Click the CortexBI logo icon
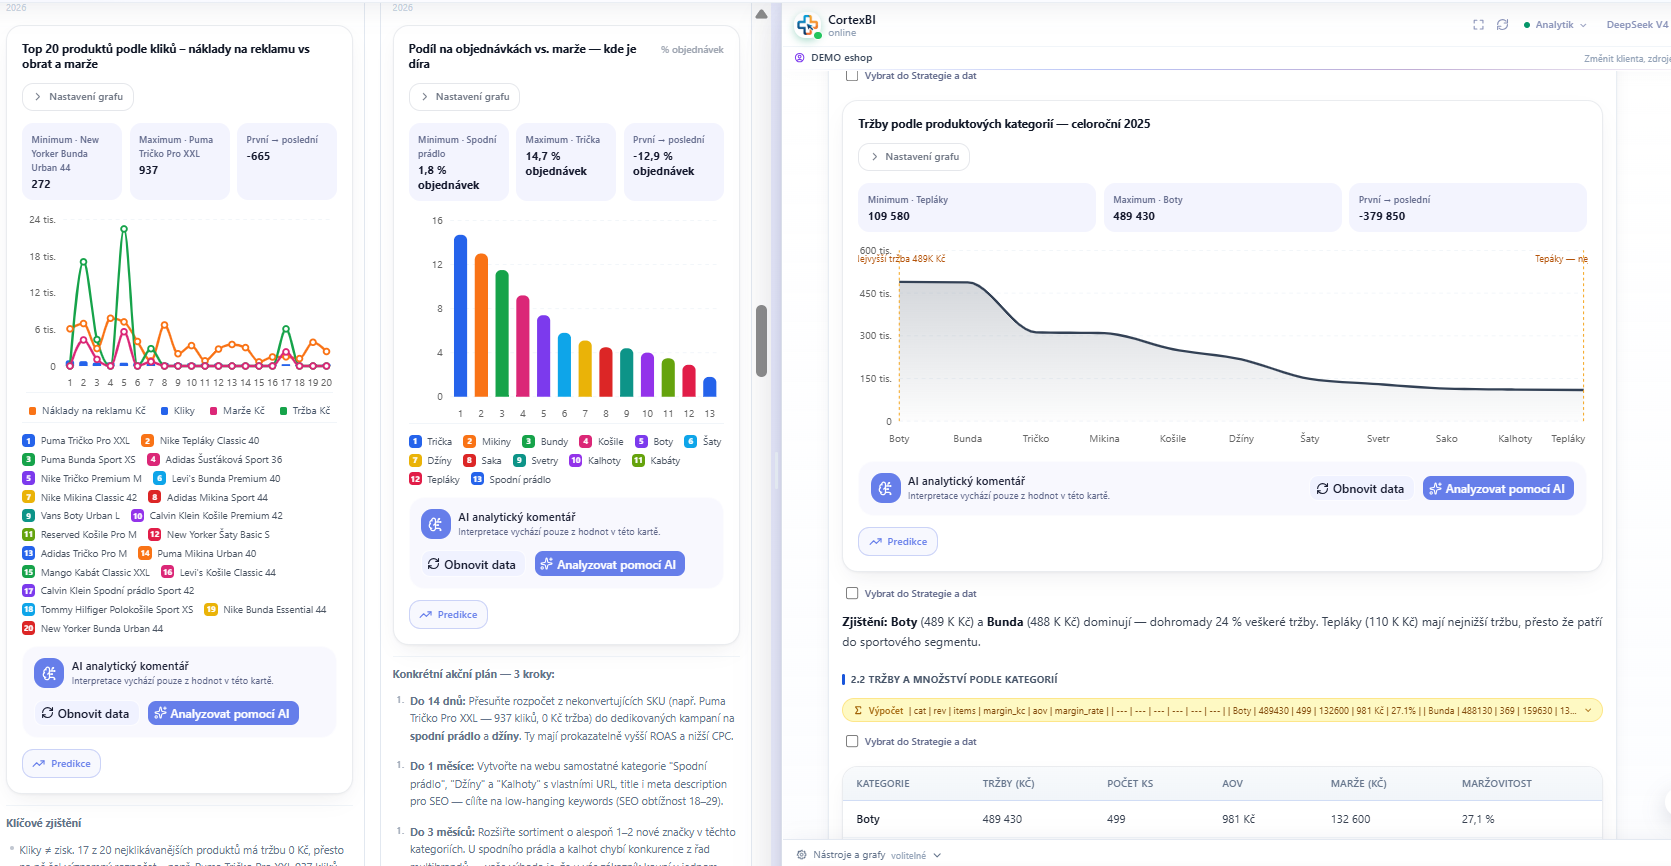Screen dimensions: 1671x866 click(807, 25)
